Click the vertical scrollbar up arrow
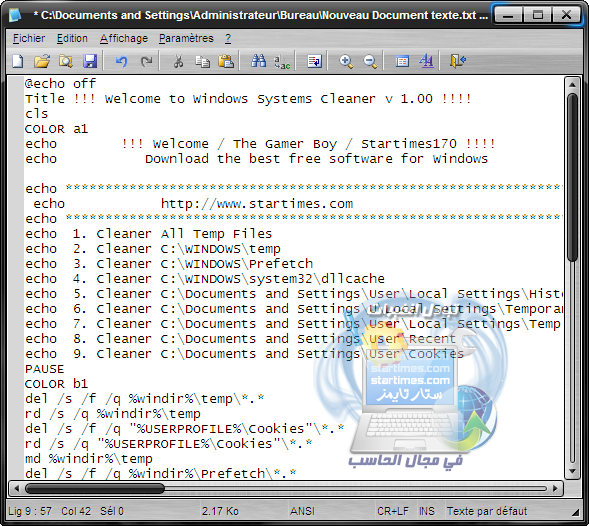Screen dimensions: 589x526 (x=572, y=85)
